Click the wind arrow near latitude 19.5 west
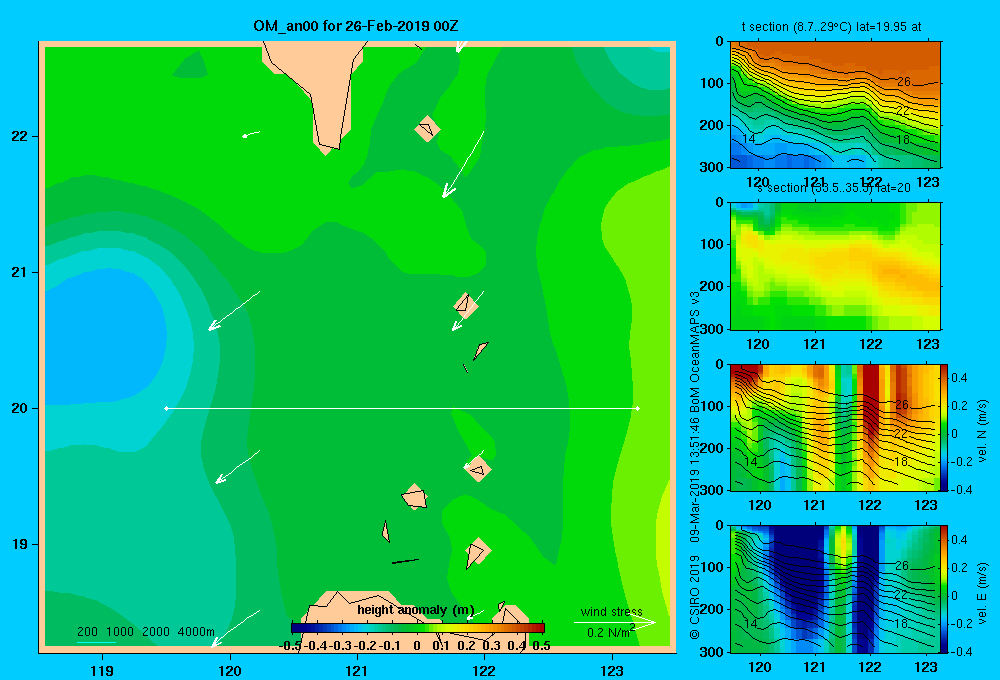 (x=237, y=466)
